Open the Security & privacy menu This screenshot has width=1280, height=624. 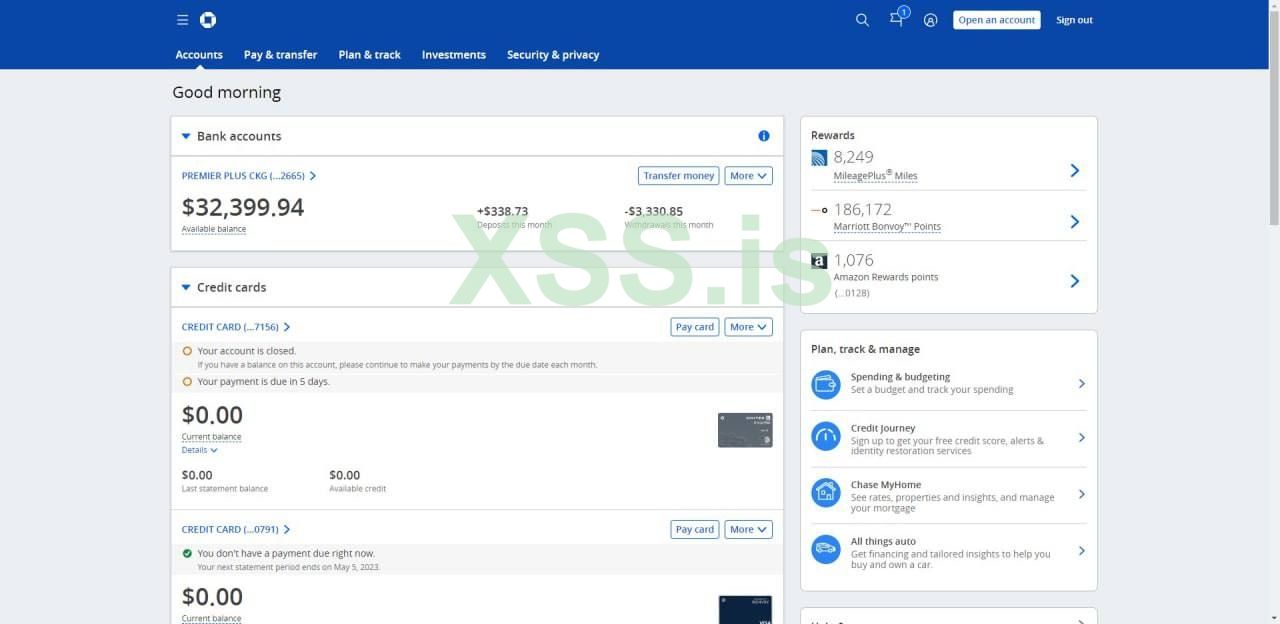[553, 55]
